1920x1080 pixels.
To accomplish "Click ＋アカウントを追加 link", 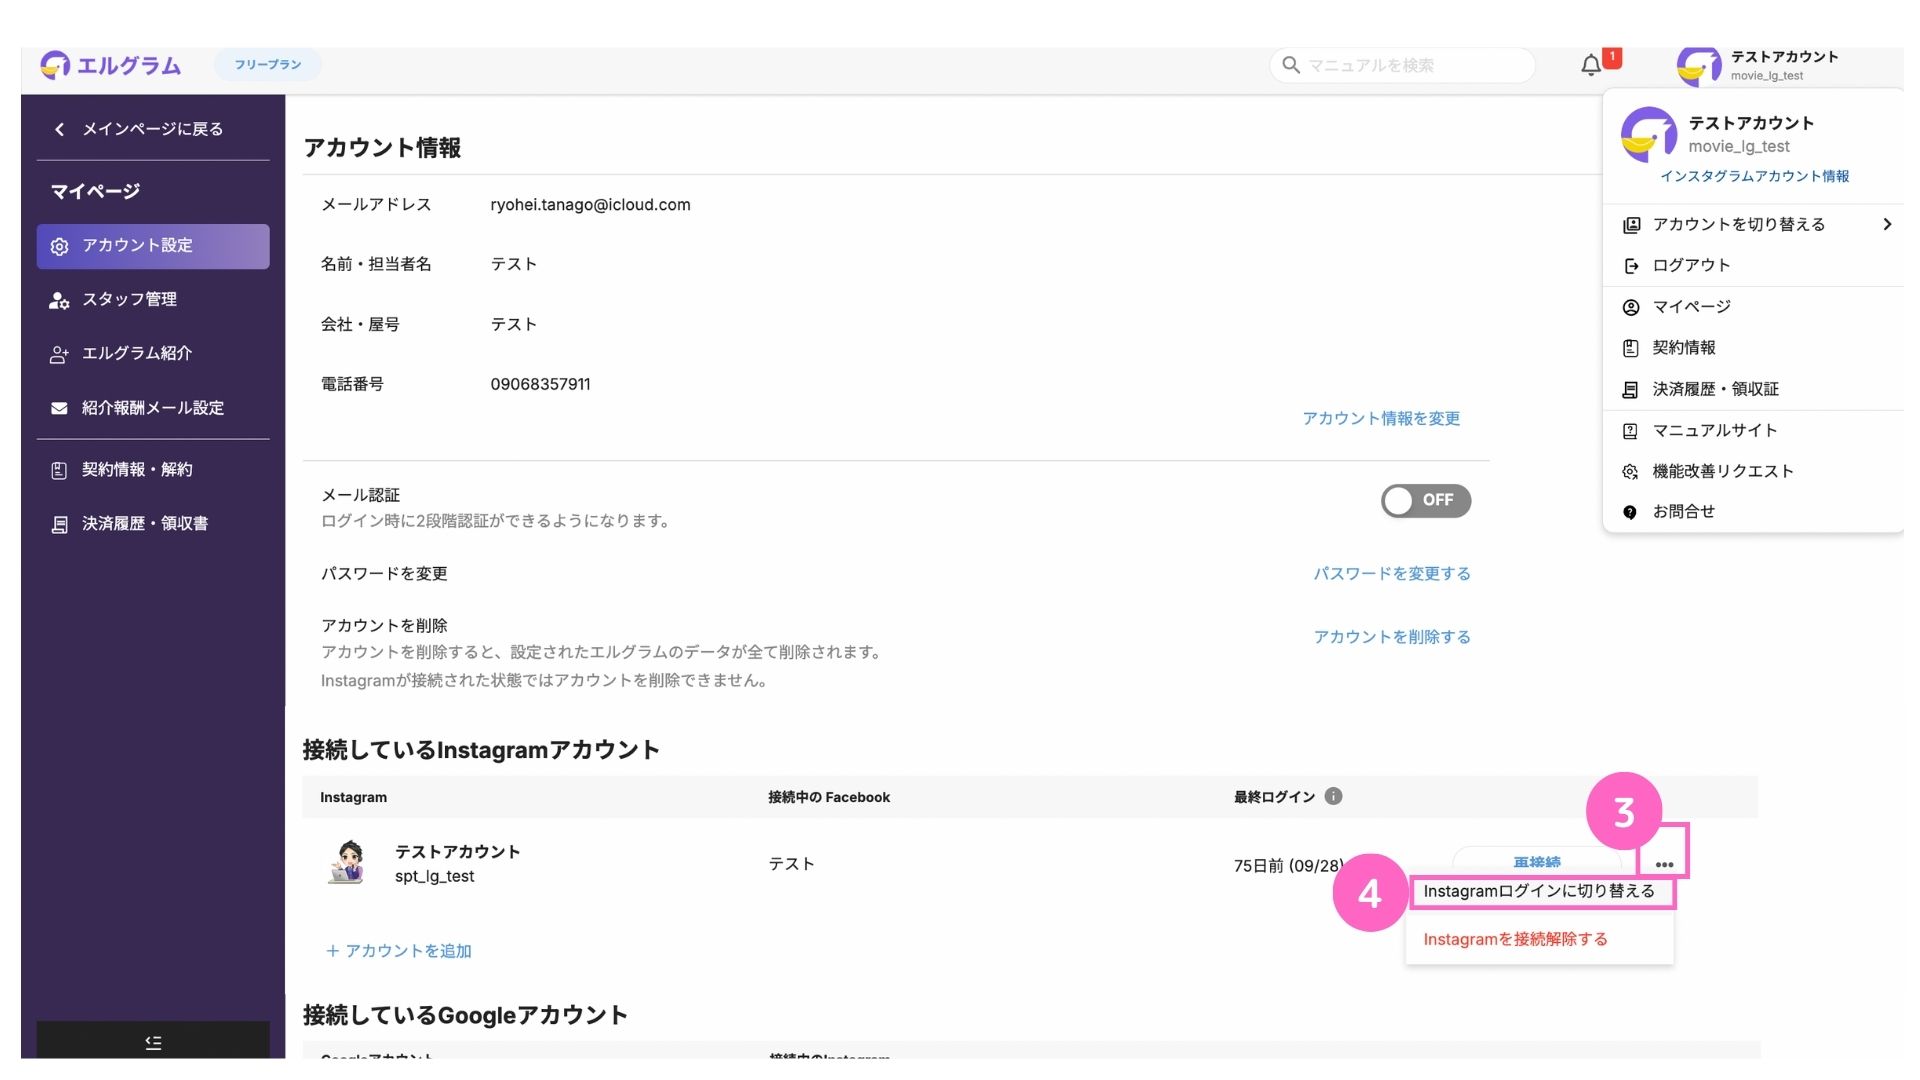I will point(398,951).
